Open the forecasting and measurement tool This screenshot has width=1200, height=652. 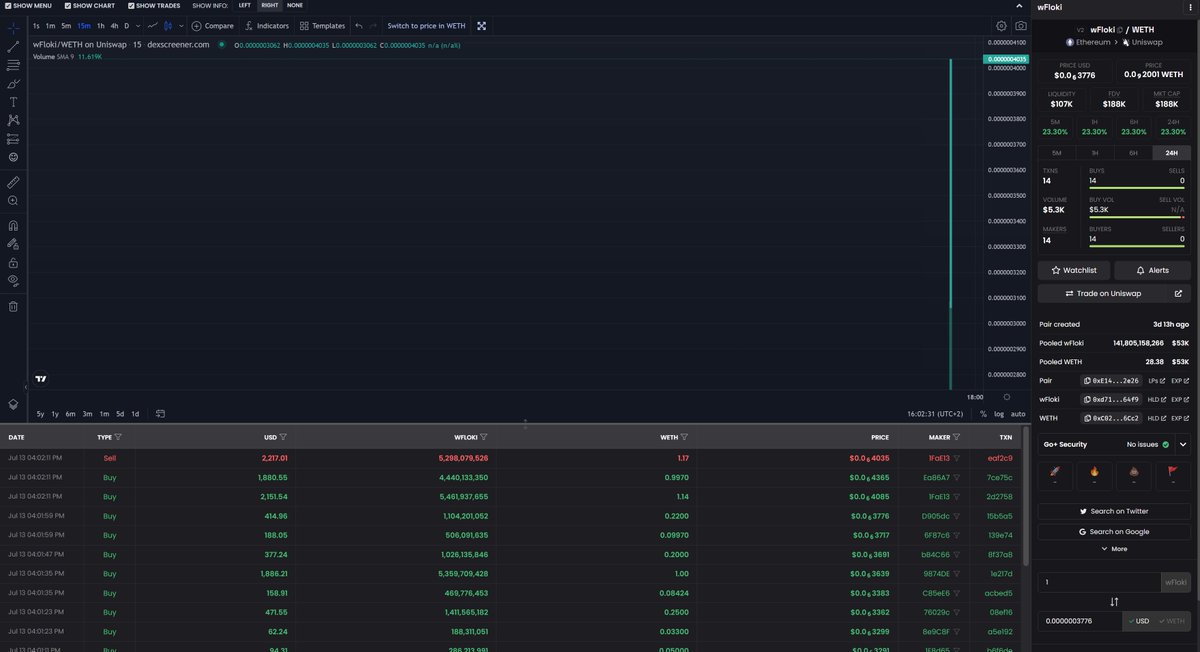[13, 139]
